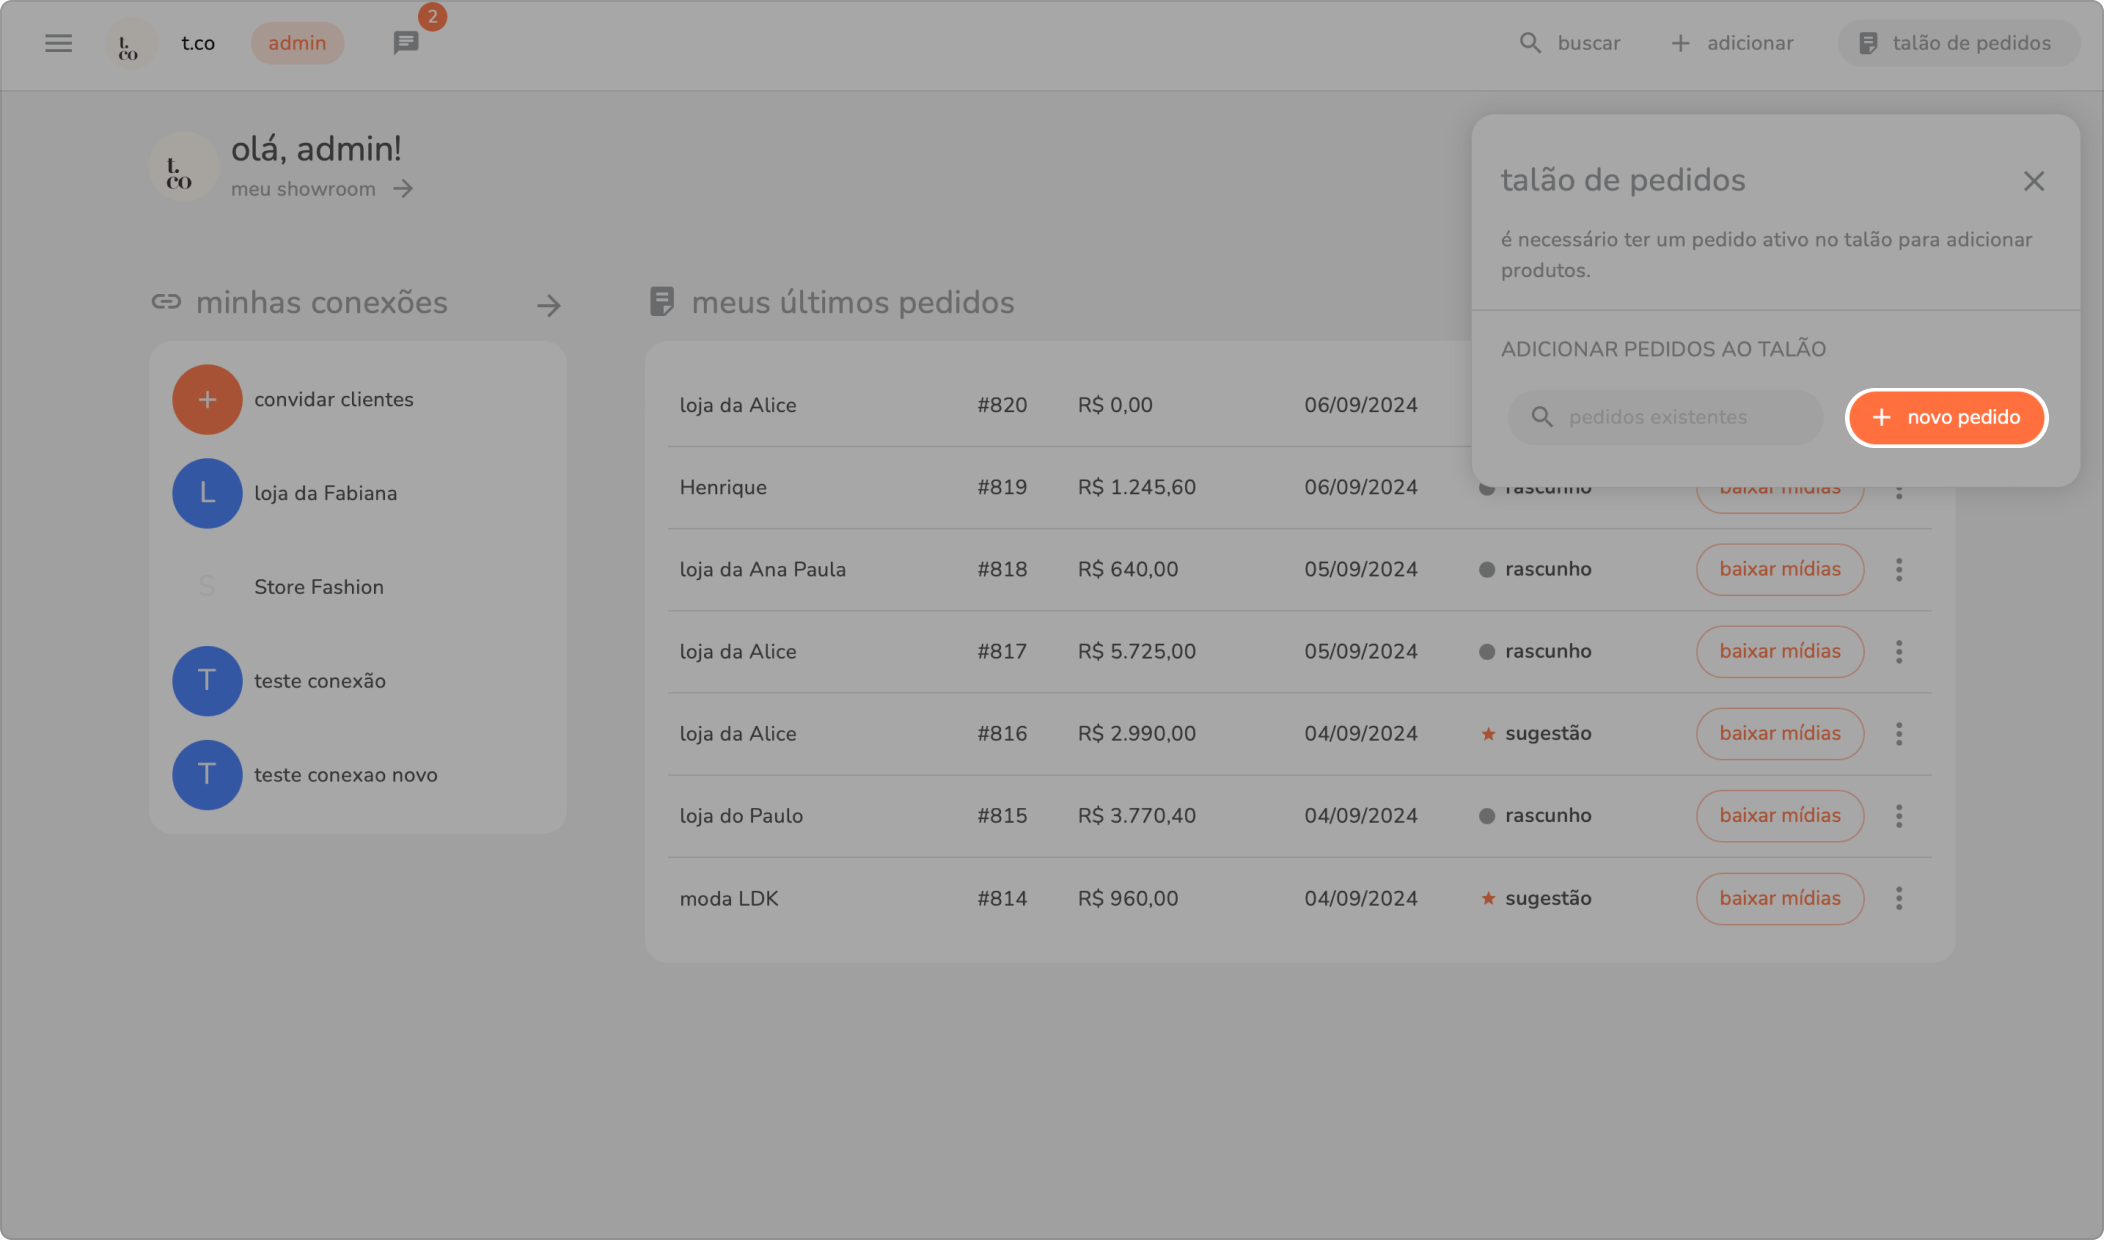Image resolution: width=2104 pixels, height=1240 pixels.
Task: Open talão de pedidos in top bar
Action: tap(1957, 43)
